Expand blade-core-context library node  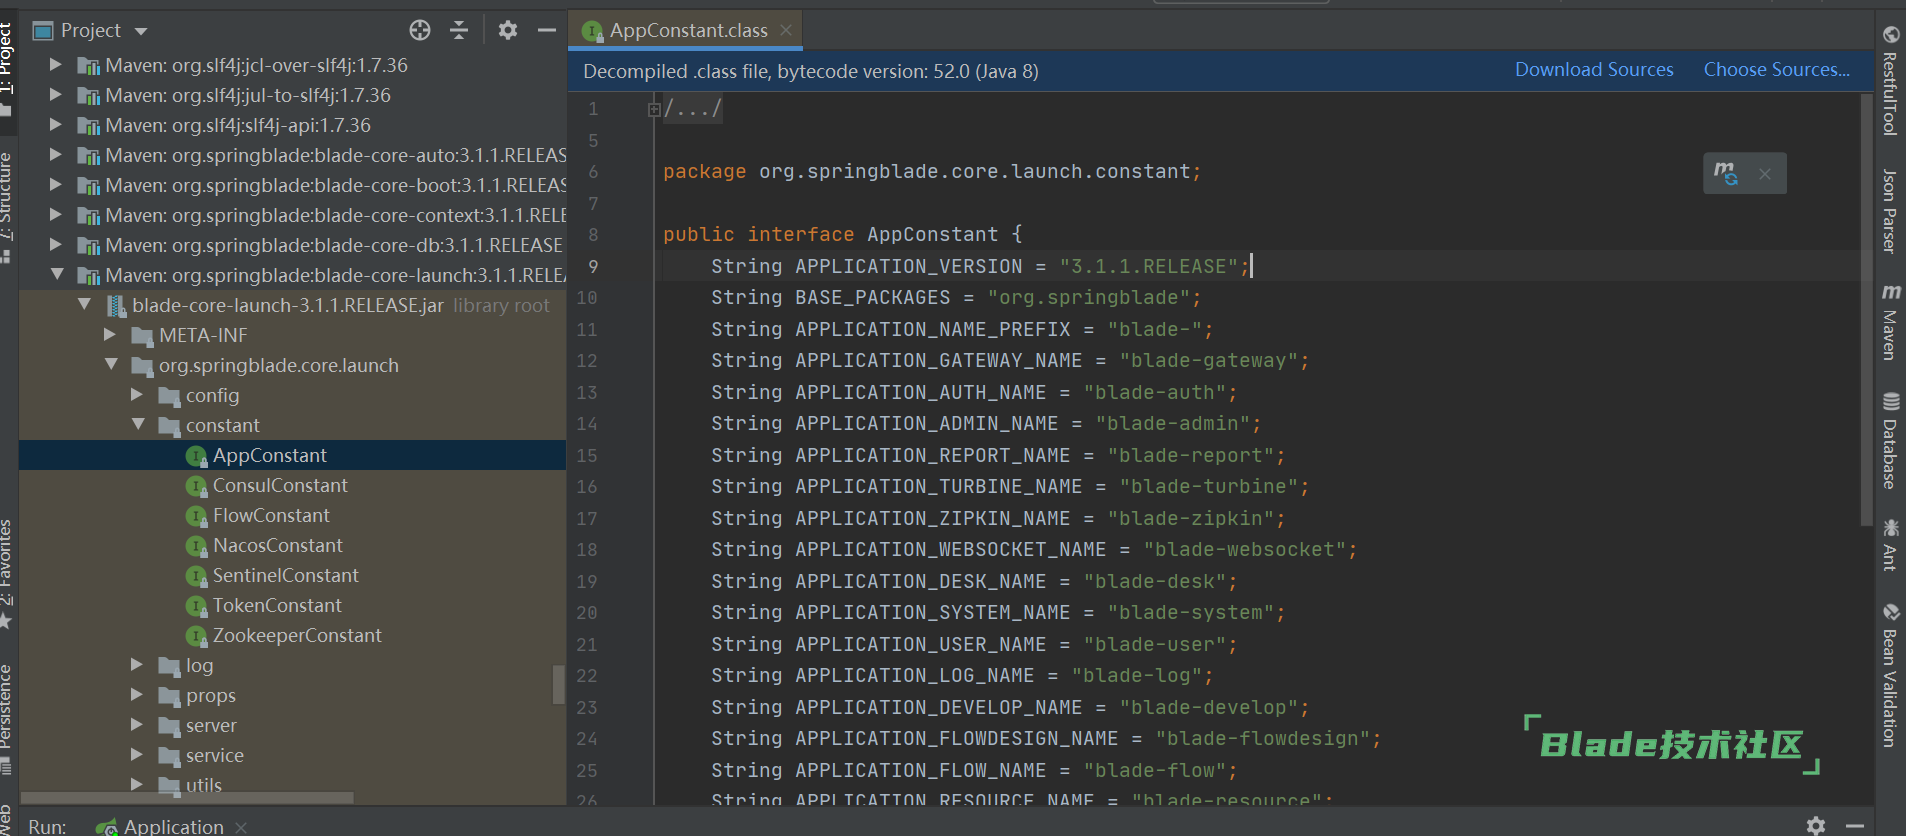(56, 215)
